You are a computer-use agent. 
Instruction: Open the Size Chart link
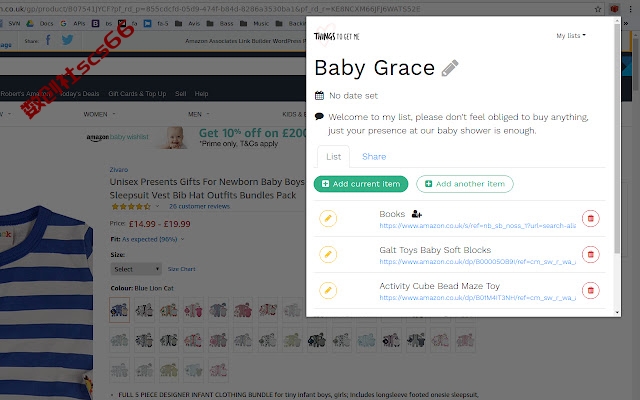[181, 269]
